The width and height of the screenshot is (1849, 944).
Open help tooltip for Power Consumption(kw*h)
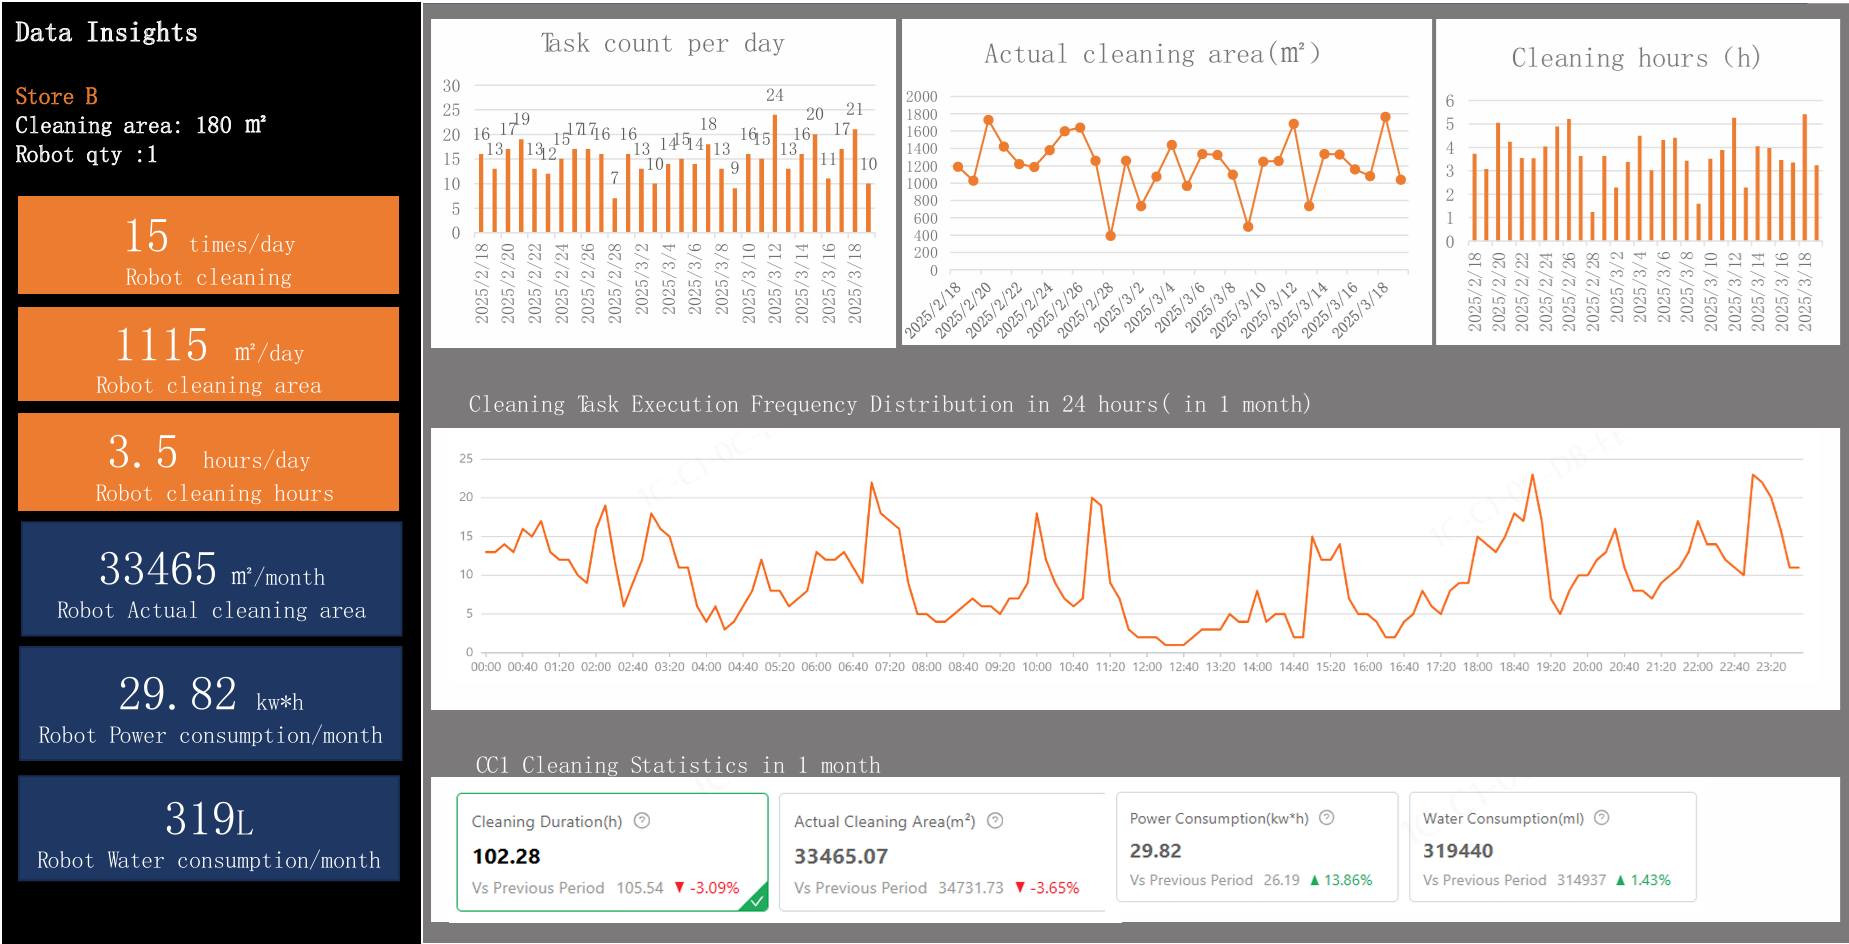pyautogui.click(x=1327, y=818)
